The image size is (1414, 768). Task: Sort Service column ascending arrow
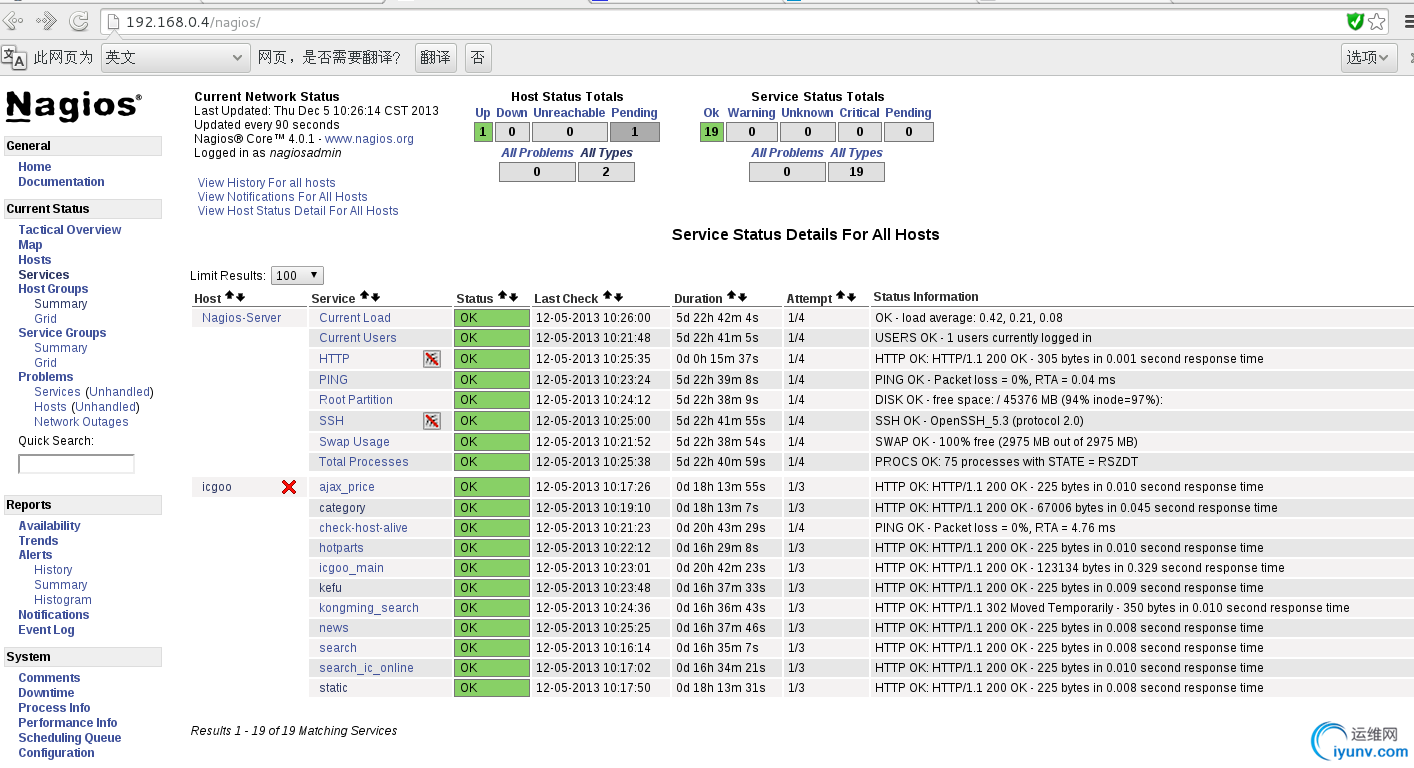click(x=364, y=297)
